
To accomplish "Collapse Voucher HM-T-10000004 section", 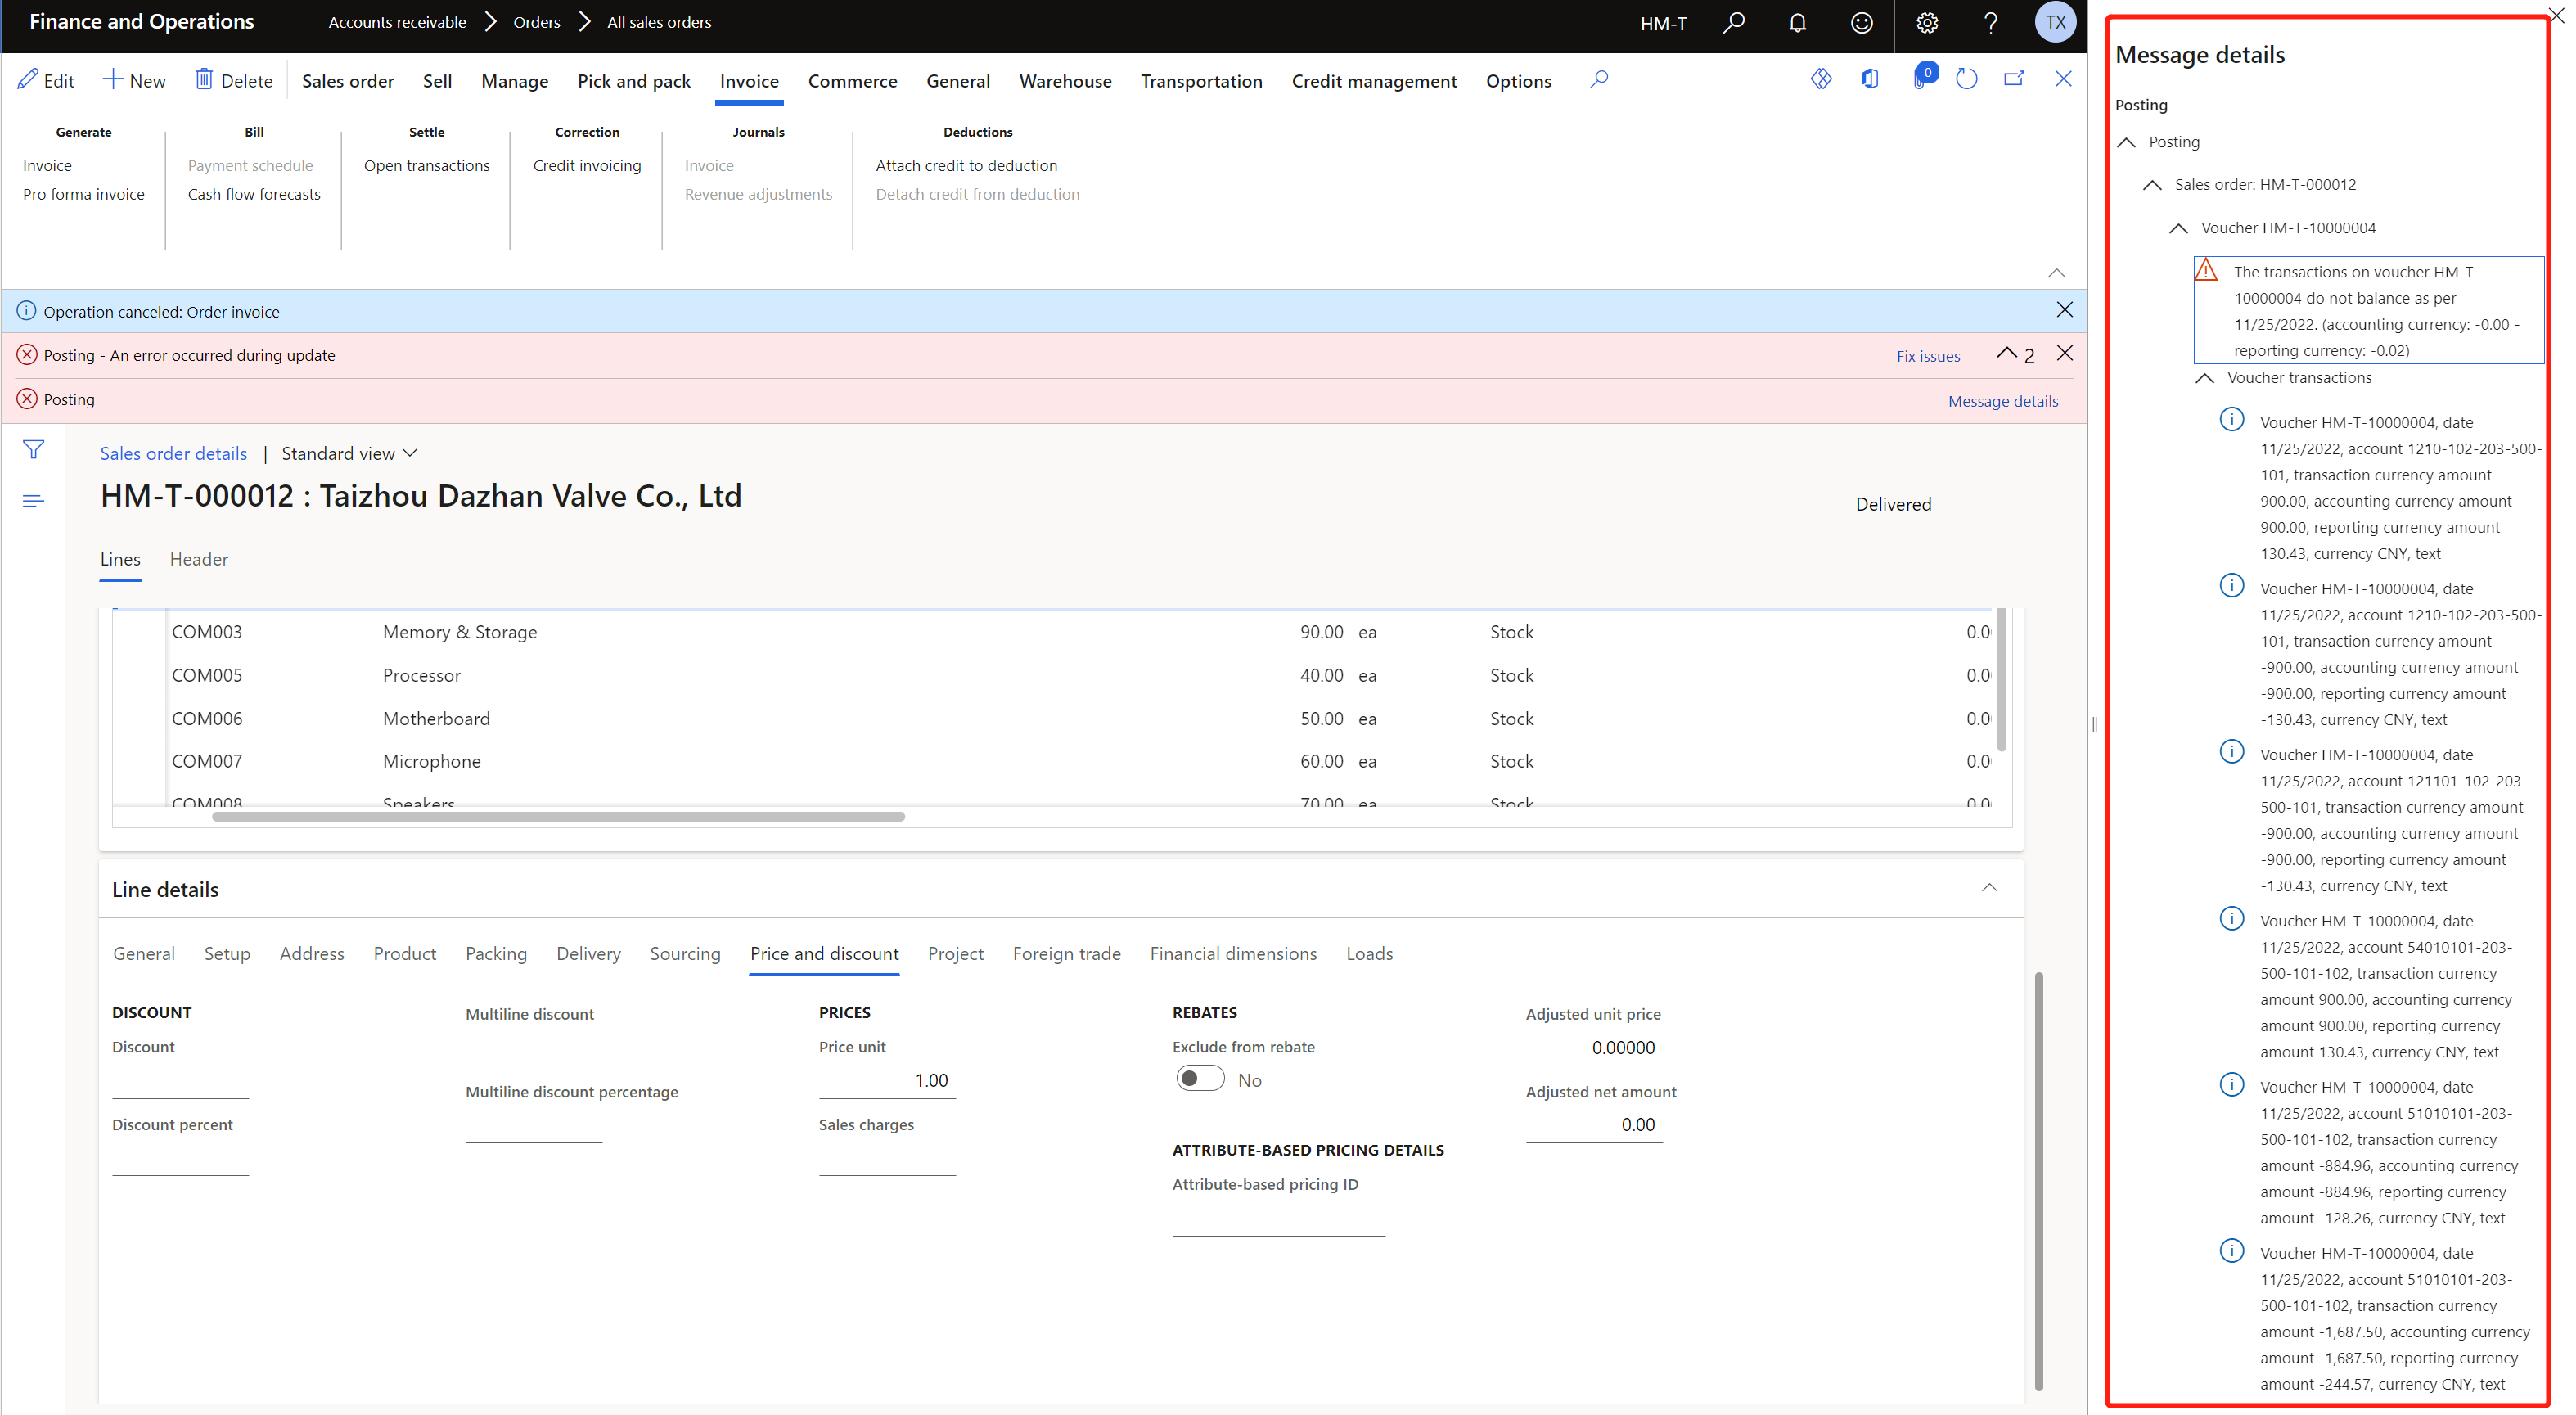I will (2178, 228).
